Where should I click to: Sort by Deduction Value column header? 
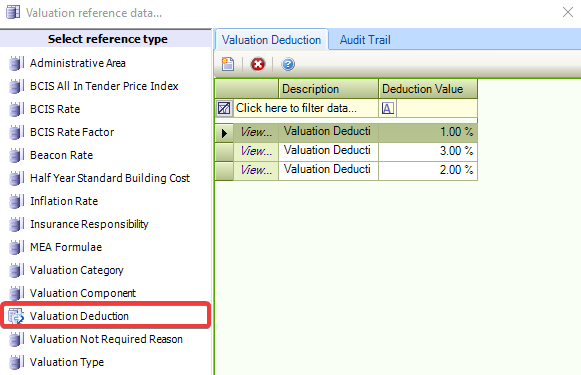(428, 89)
